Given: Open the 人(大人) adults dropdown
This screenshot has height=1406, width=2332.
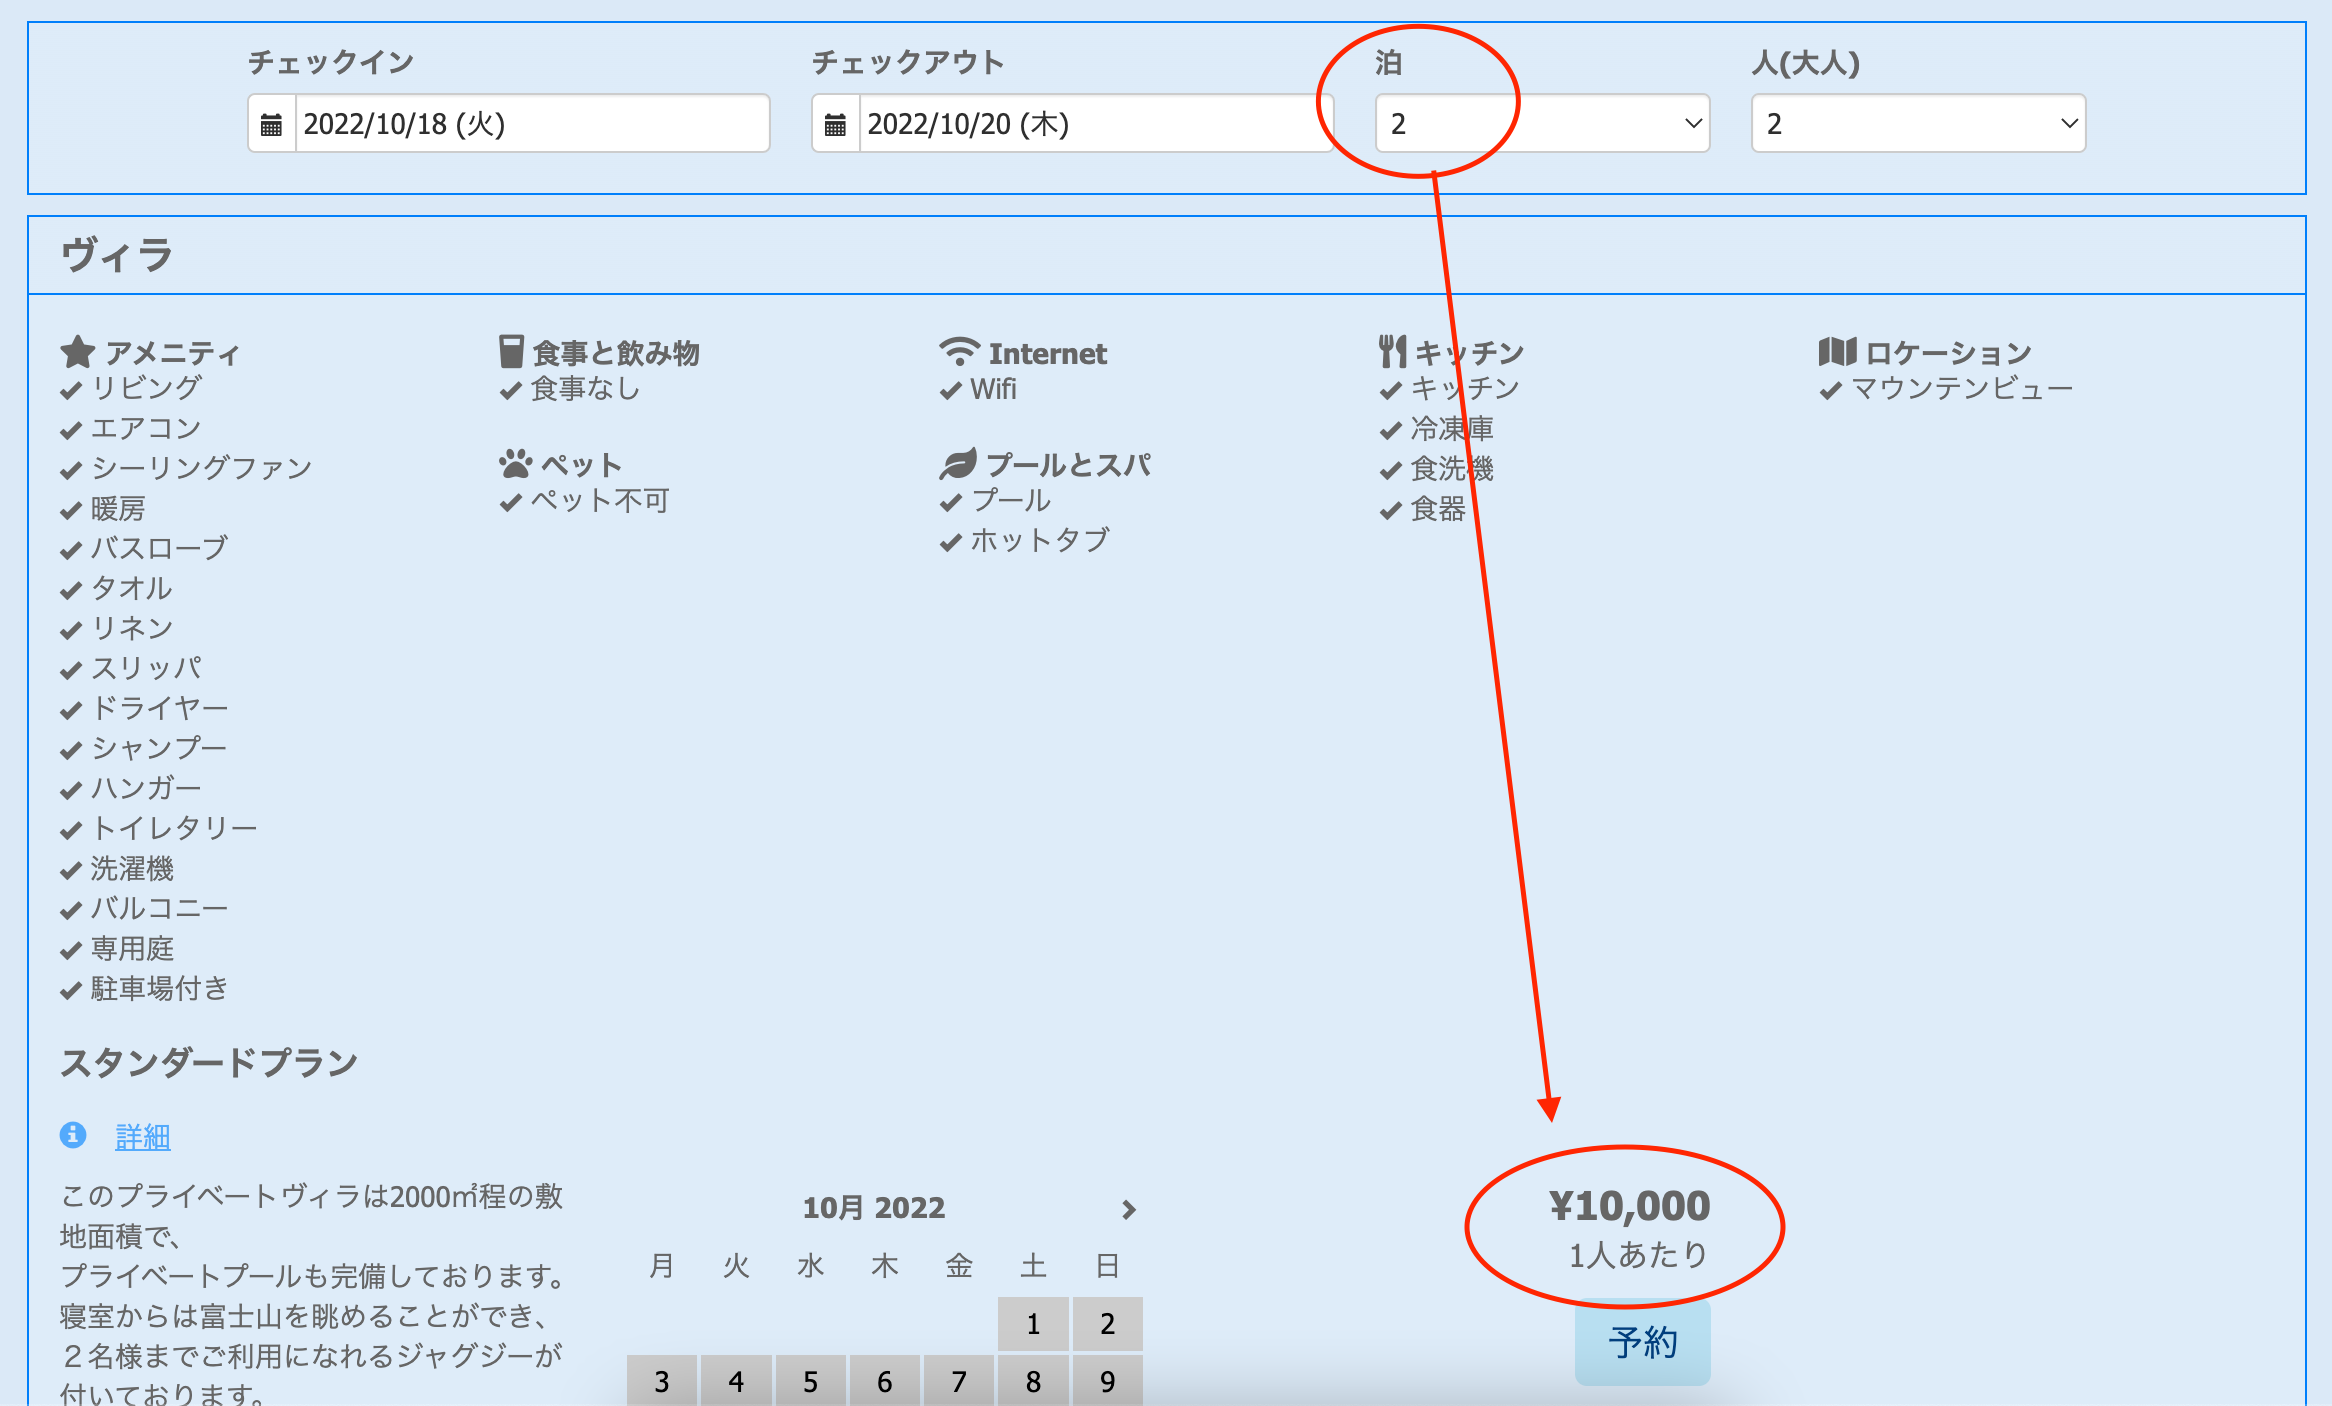Looking at the screenshot, I should [1917, 124].
